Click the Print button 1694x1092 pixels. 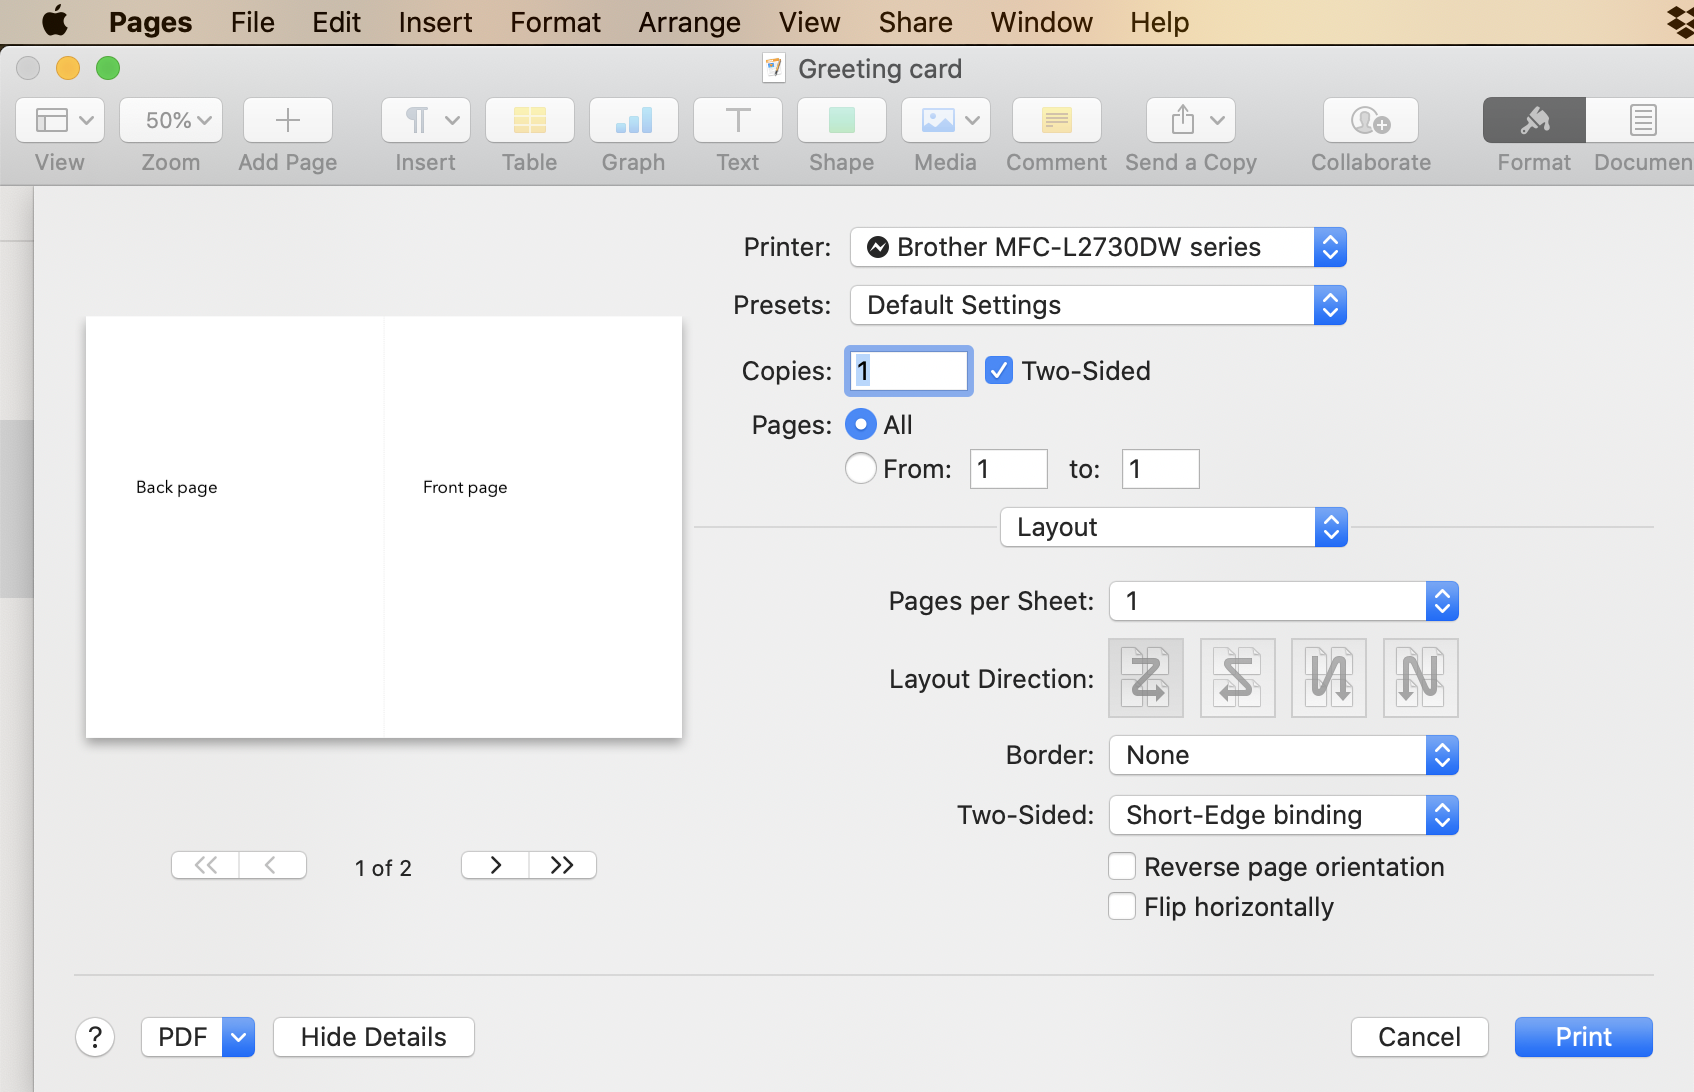[x=1584, y=1037]
